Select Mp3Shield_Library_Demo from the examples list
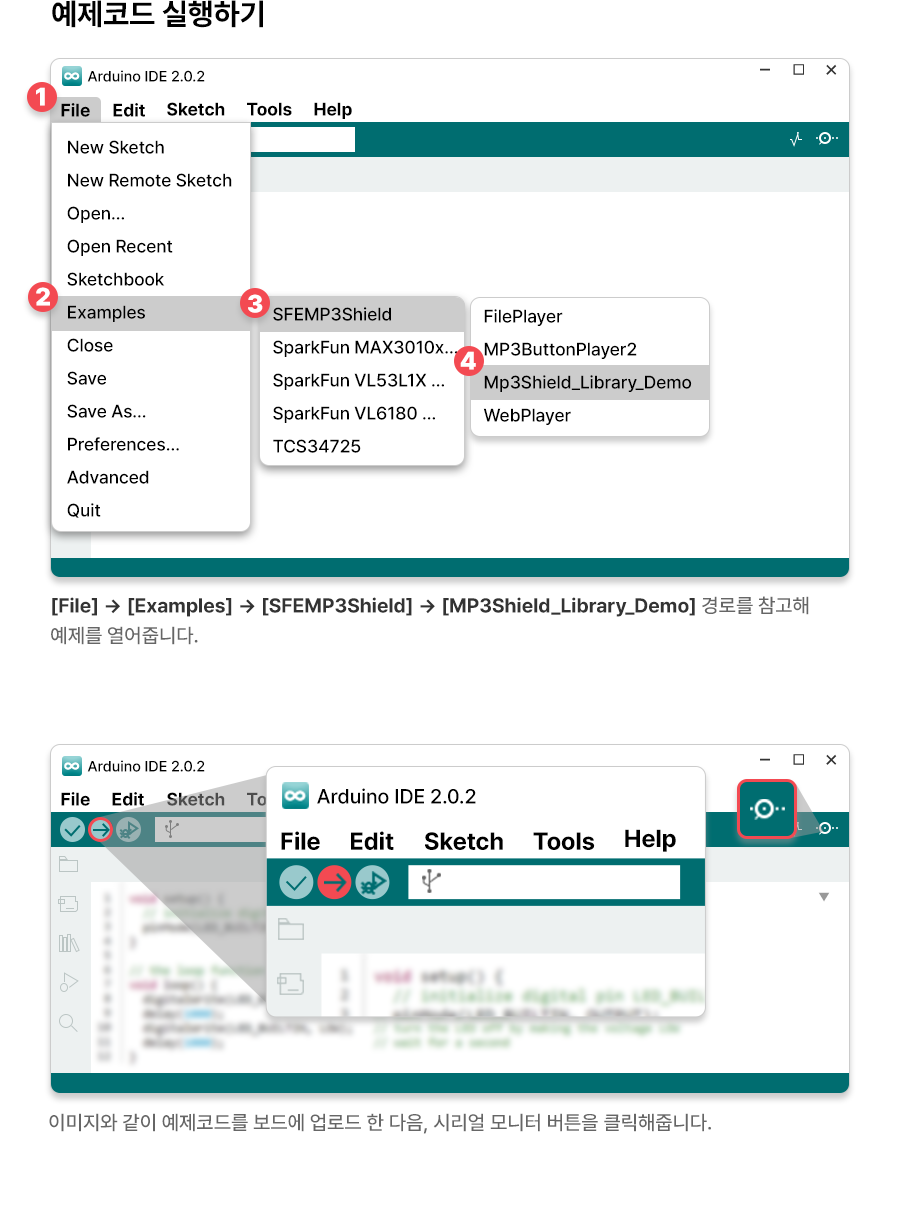 tap(588, 382)
